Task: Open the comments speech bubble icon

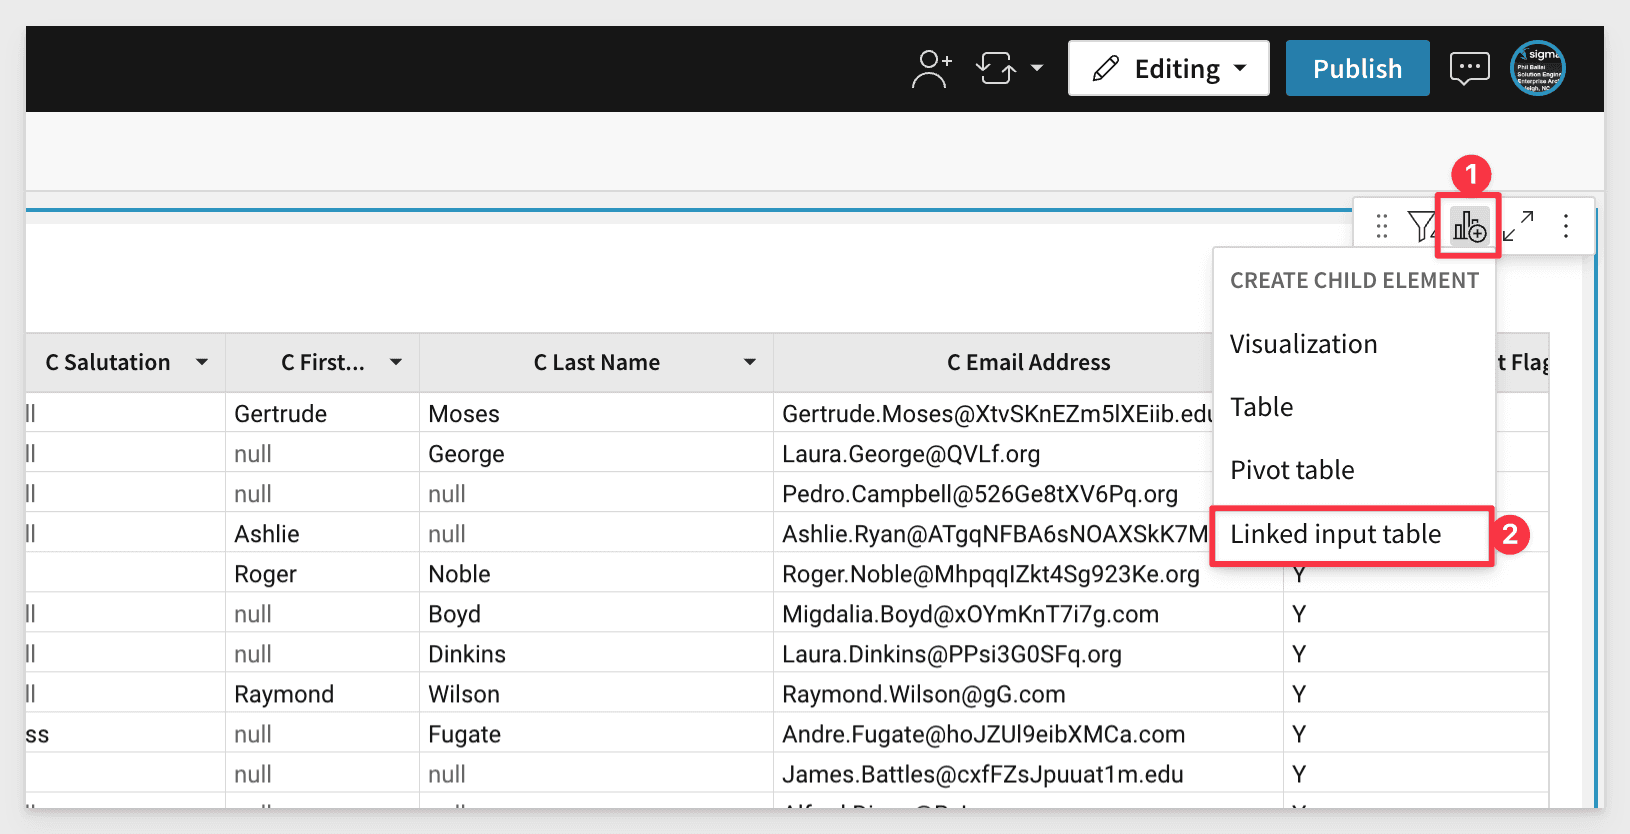Action: pyautogui.click(x=1469, y=69)
